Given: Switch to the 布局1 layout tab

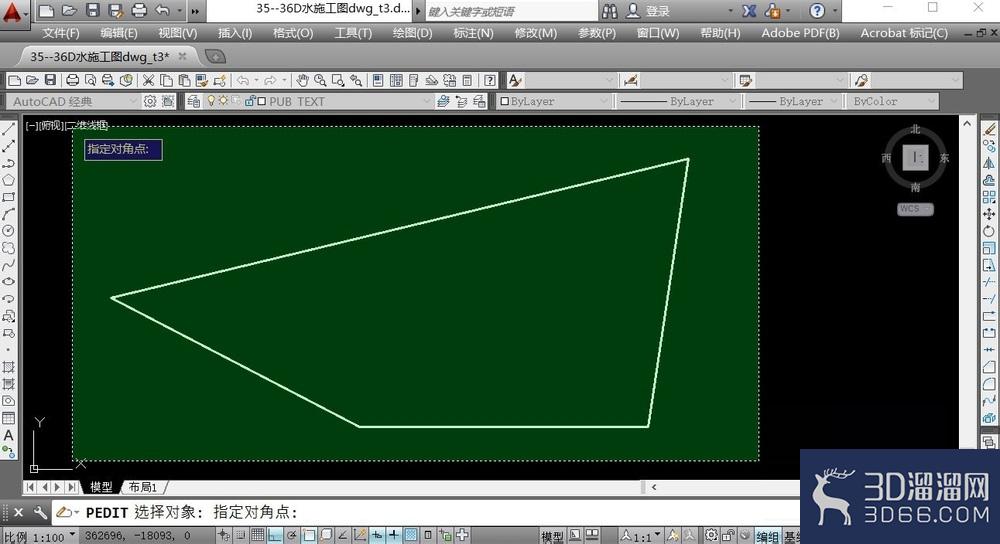Looking at the screenshot, I should click(x=143, y=487).
